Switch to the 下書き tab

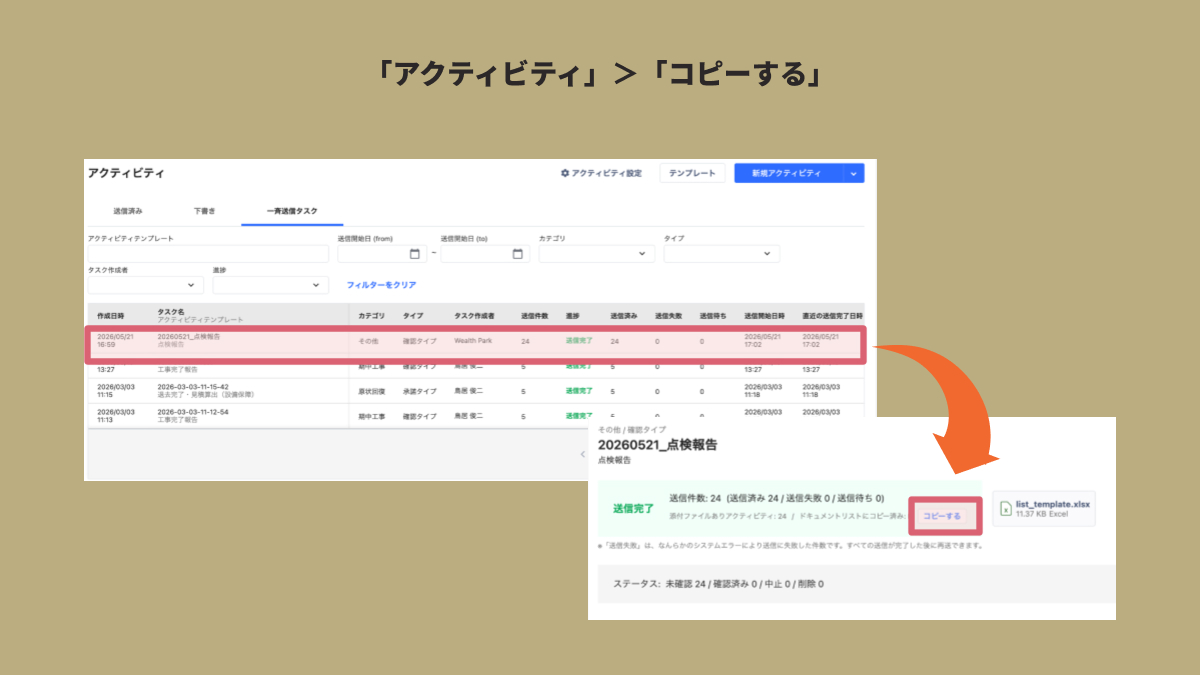coord(204,211)
